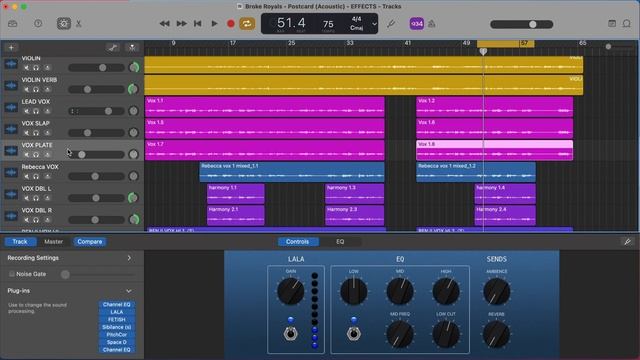Mute the VIOLIN VERB track
The width and height of the screenshot is (640, 360).
pyautogui.click(x=27, y=89)
